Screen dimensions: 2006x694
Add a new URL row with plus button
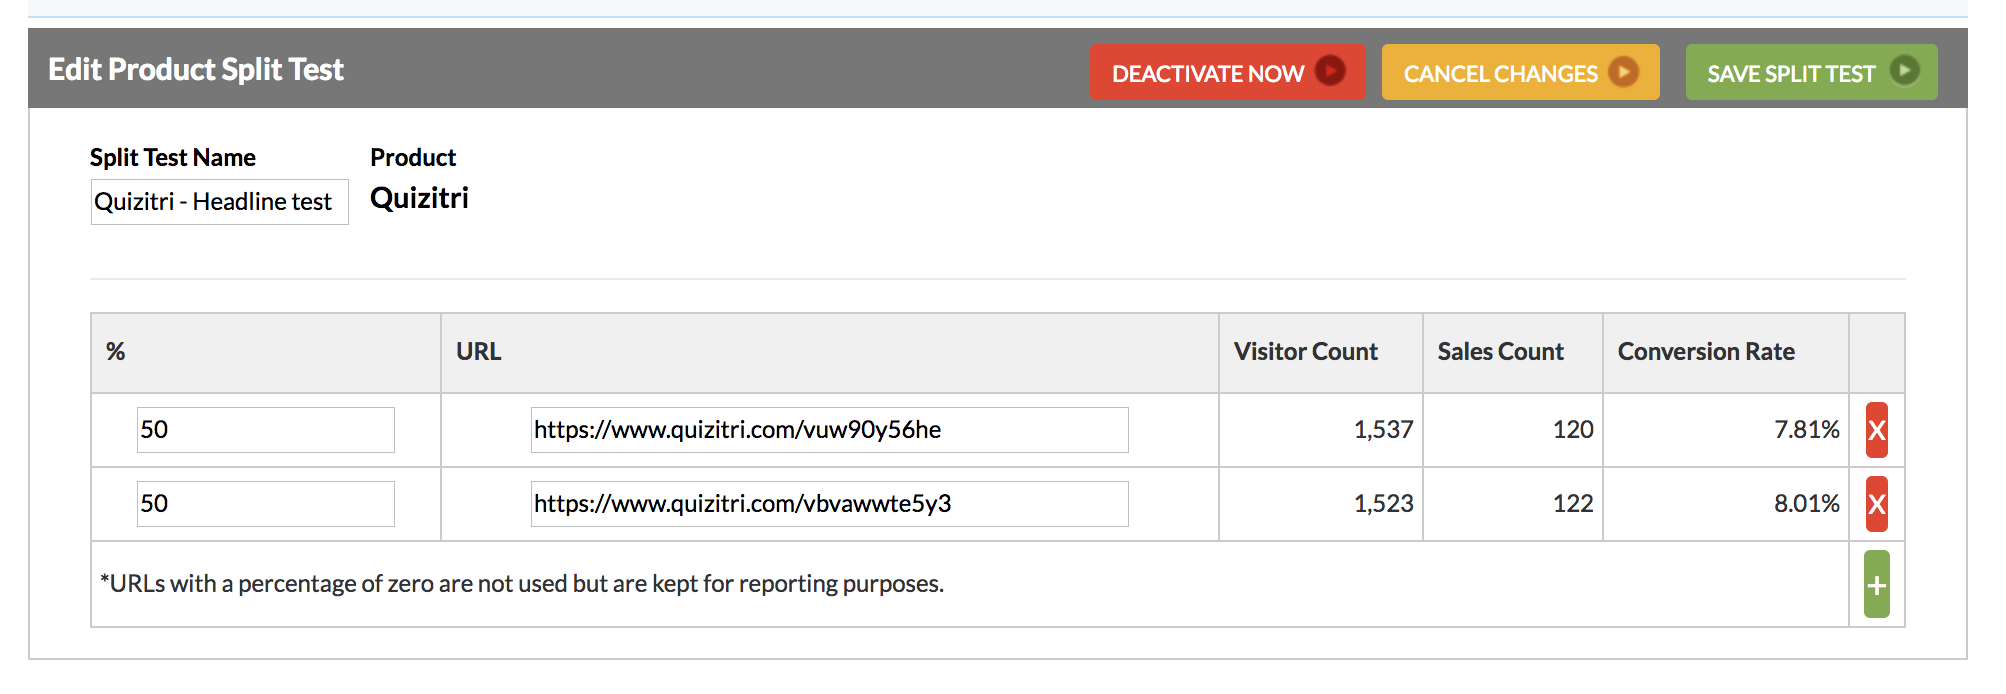(x=1876, y=585)
